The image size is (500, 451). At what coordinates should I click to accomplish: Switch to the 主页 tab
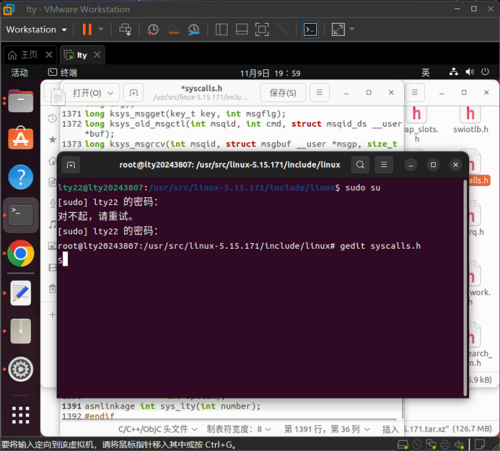coord(23,55)
